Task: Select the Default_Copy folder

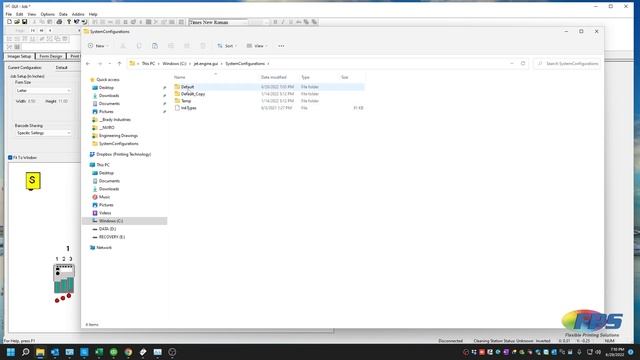Action: click(x=269, y=94)
